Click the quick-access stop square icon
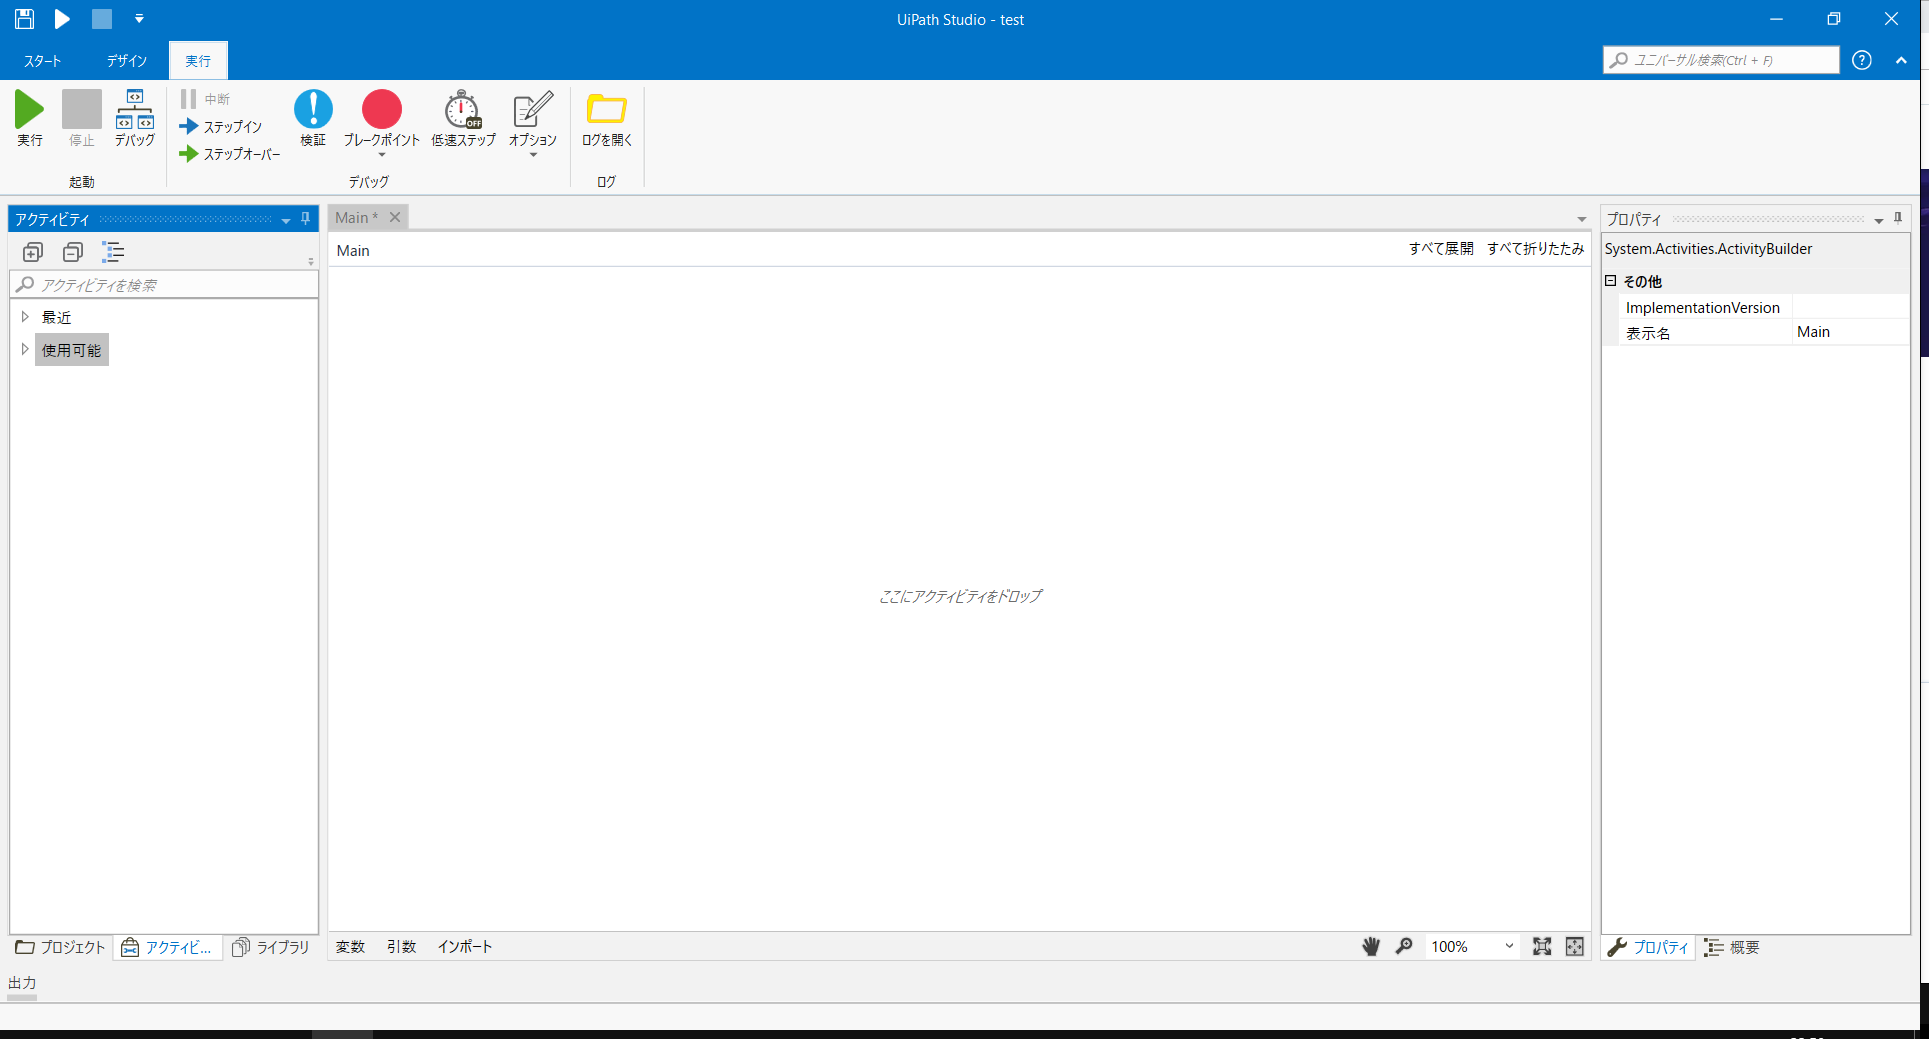Image resolution: width=1929 pixels, height=1039 pixels. coord(101,19)
